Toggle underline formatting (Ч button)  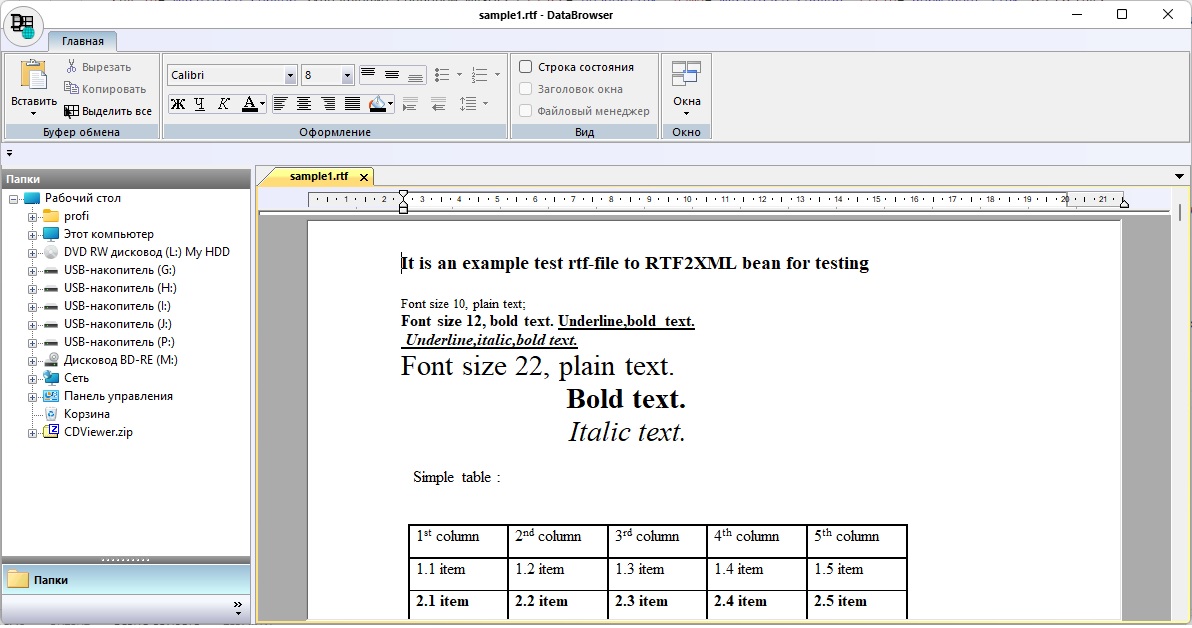click(201, 104)
